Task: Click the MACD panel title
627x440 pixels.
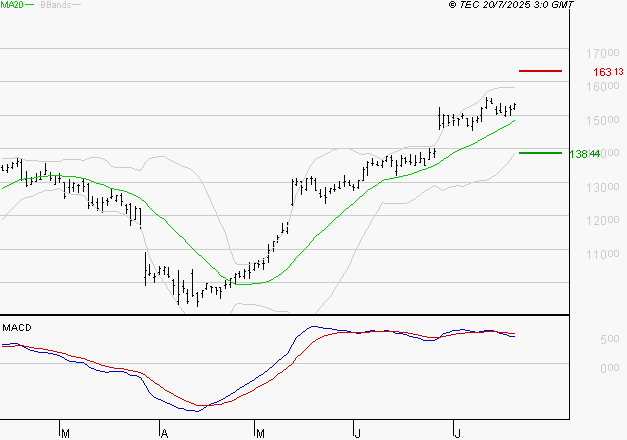Action: [16, 327]
